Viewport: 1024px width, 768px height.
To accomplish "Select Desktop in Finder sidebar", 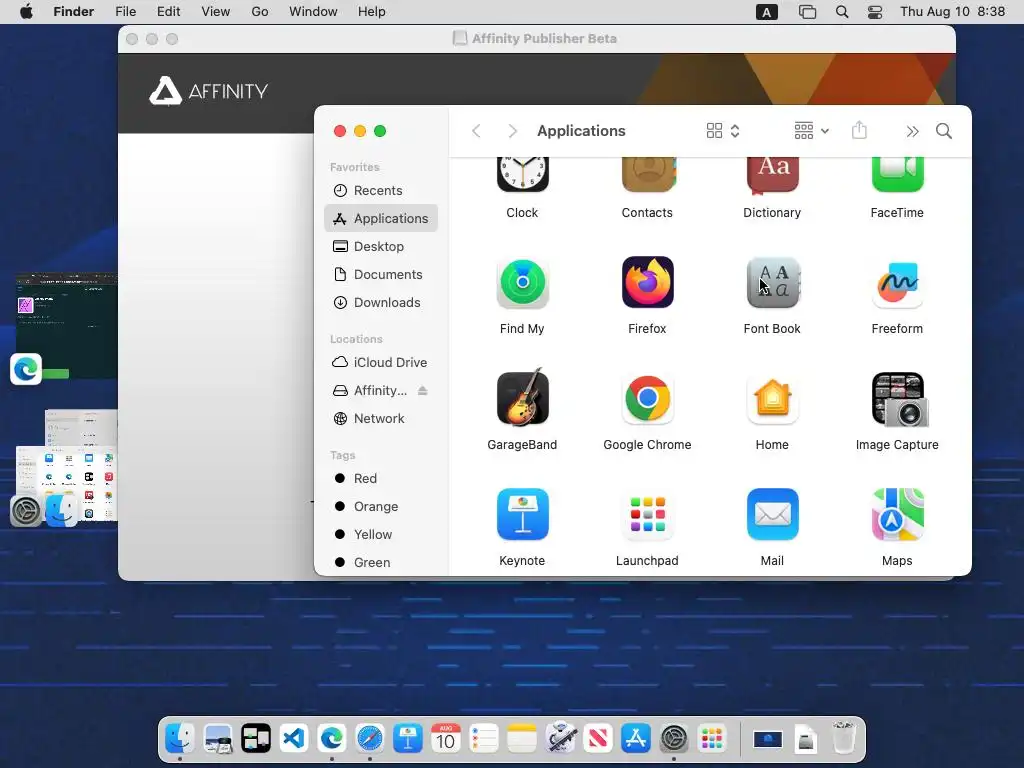I will [x=381, y=246].
